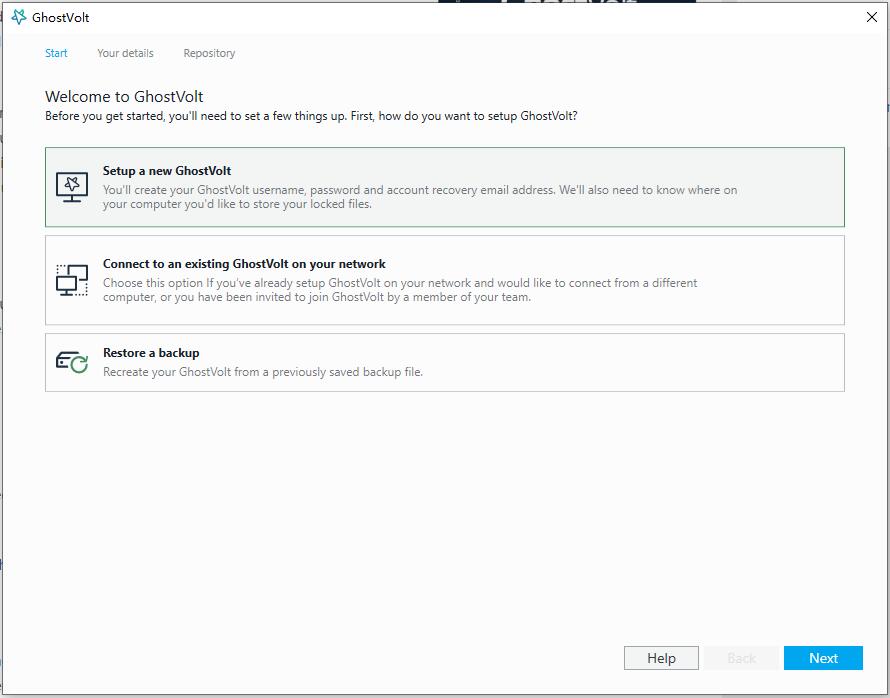Choose the networked computers icon to connect
890x698 pixels.
pos(72,280)
